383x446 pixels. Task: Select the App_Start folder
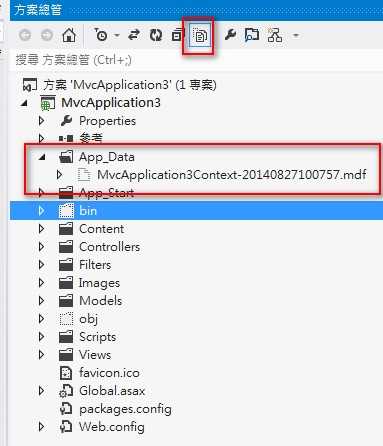coord(106,193)
